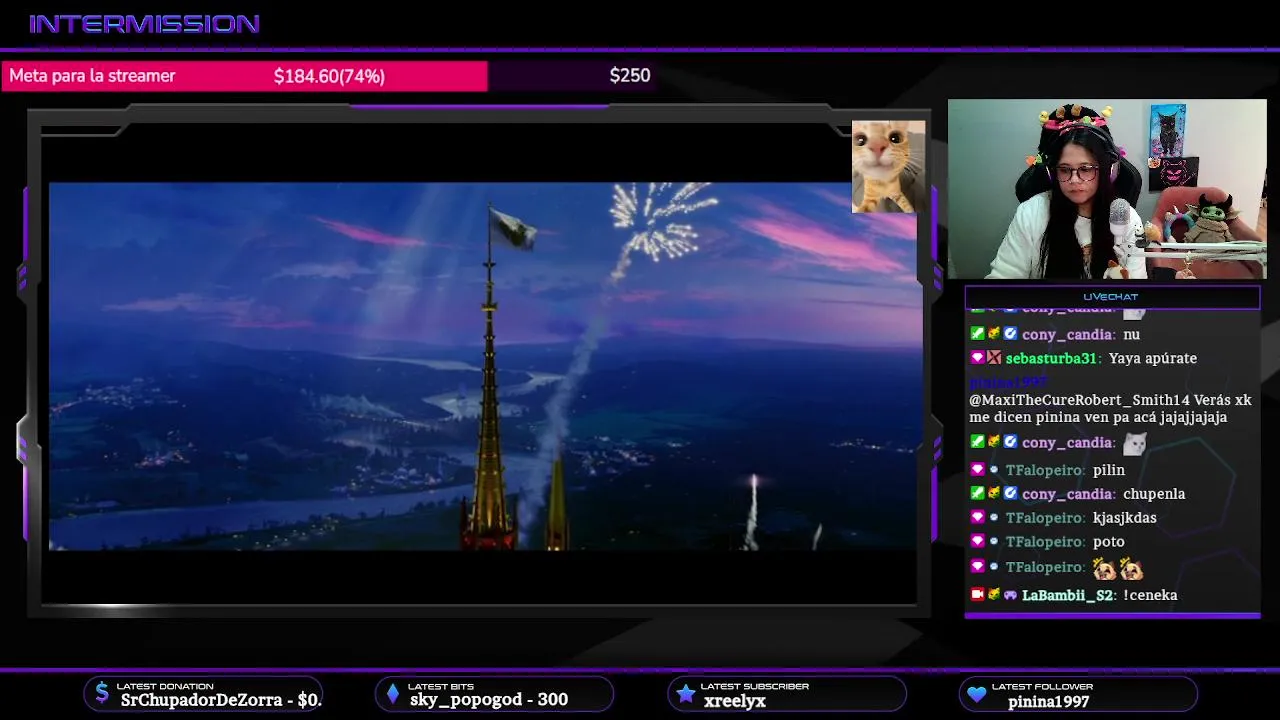This screenshot has width=1280, height=720.
Task: Click the INTERMISSION title
Action: point(145,24)
